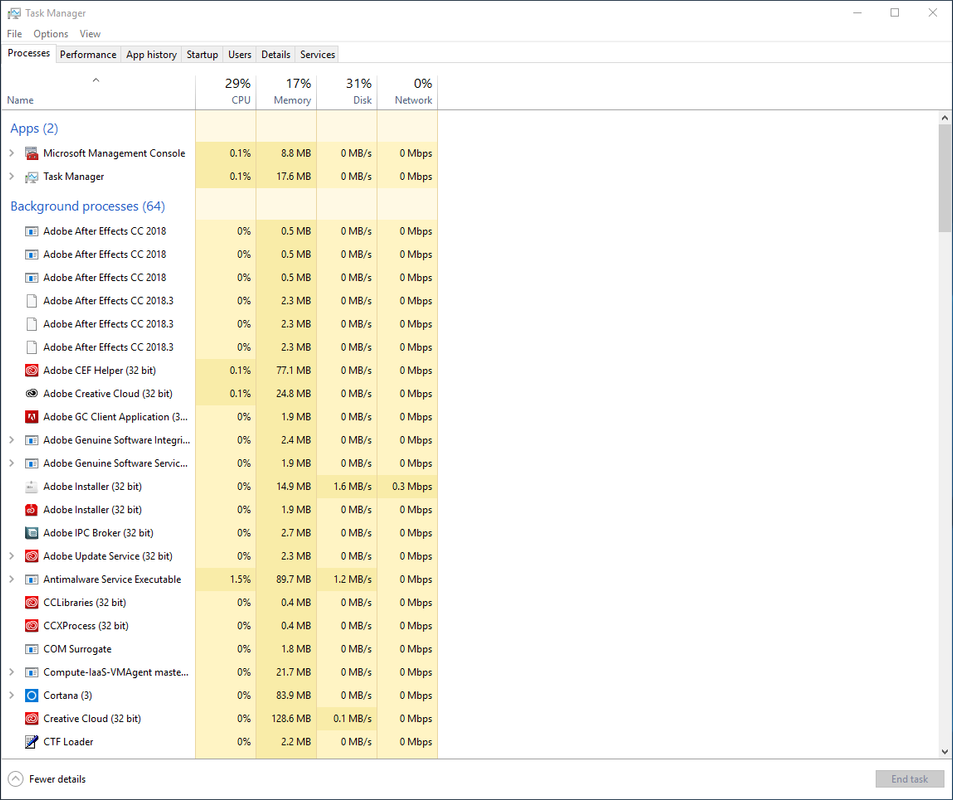Switch to the Services tab
Image resolution: width=953 pixels, height=800 pixels.
[317, 55]
